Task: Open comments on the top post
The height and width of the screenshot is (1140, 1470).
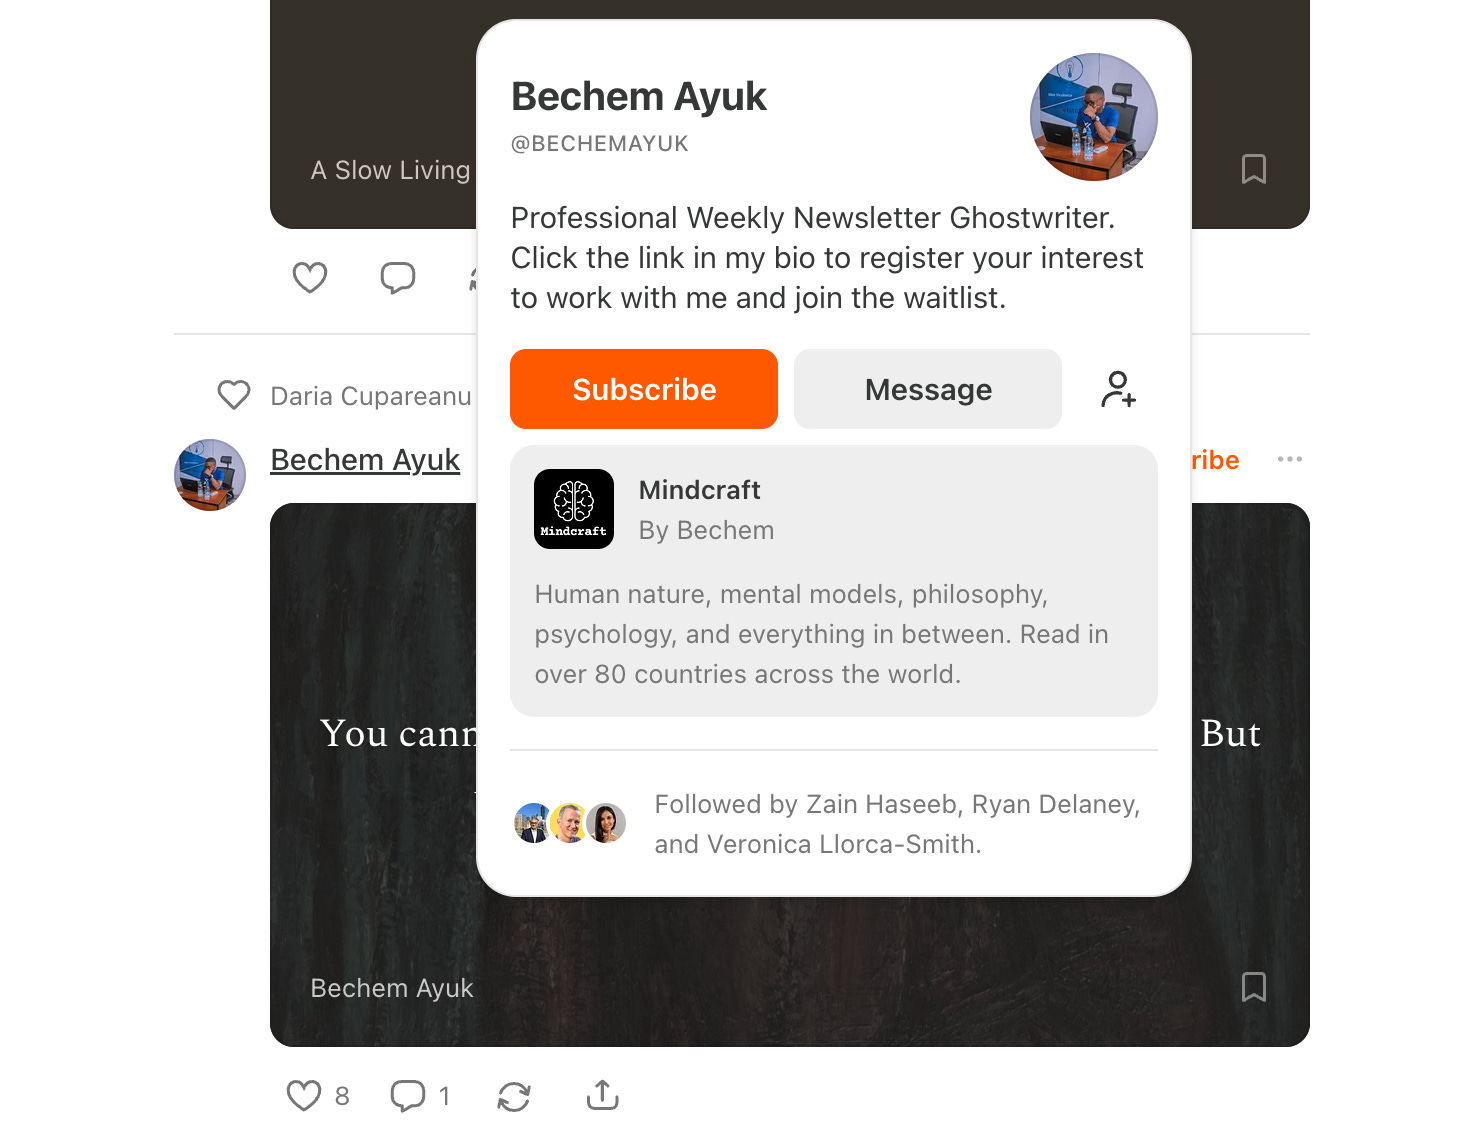Action: pos(398,277)
